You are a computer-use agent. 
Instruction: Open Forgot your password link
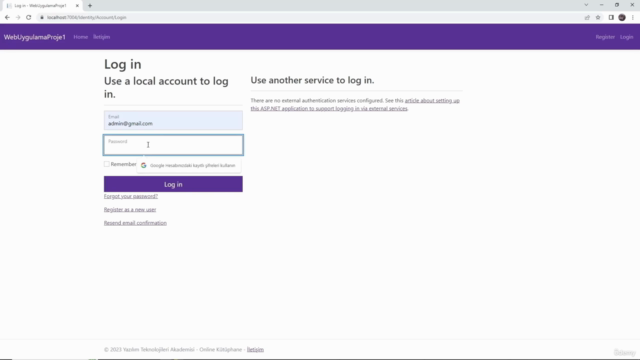point(131,196)
